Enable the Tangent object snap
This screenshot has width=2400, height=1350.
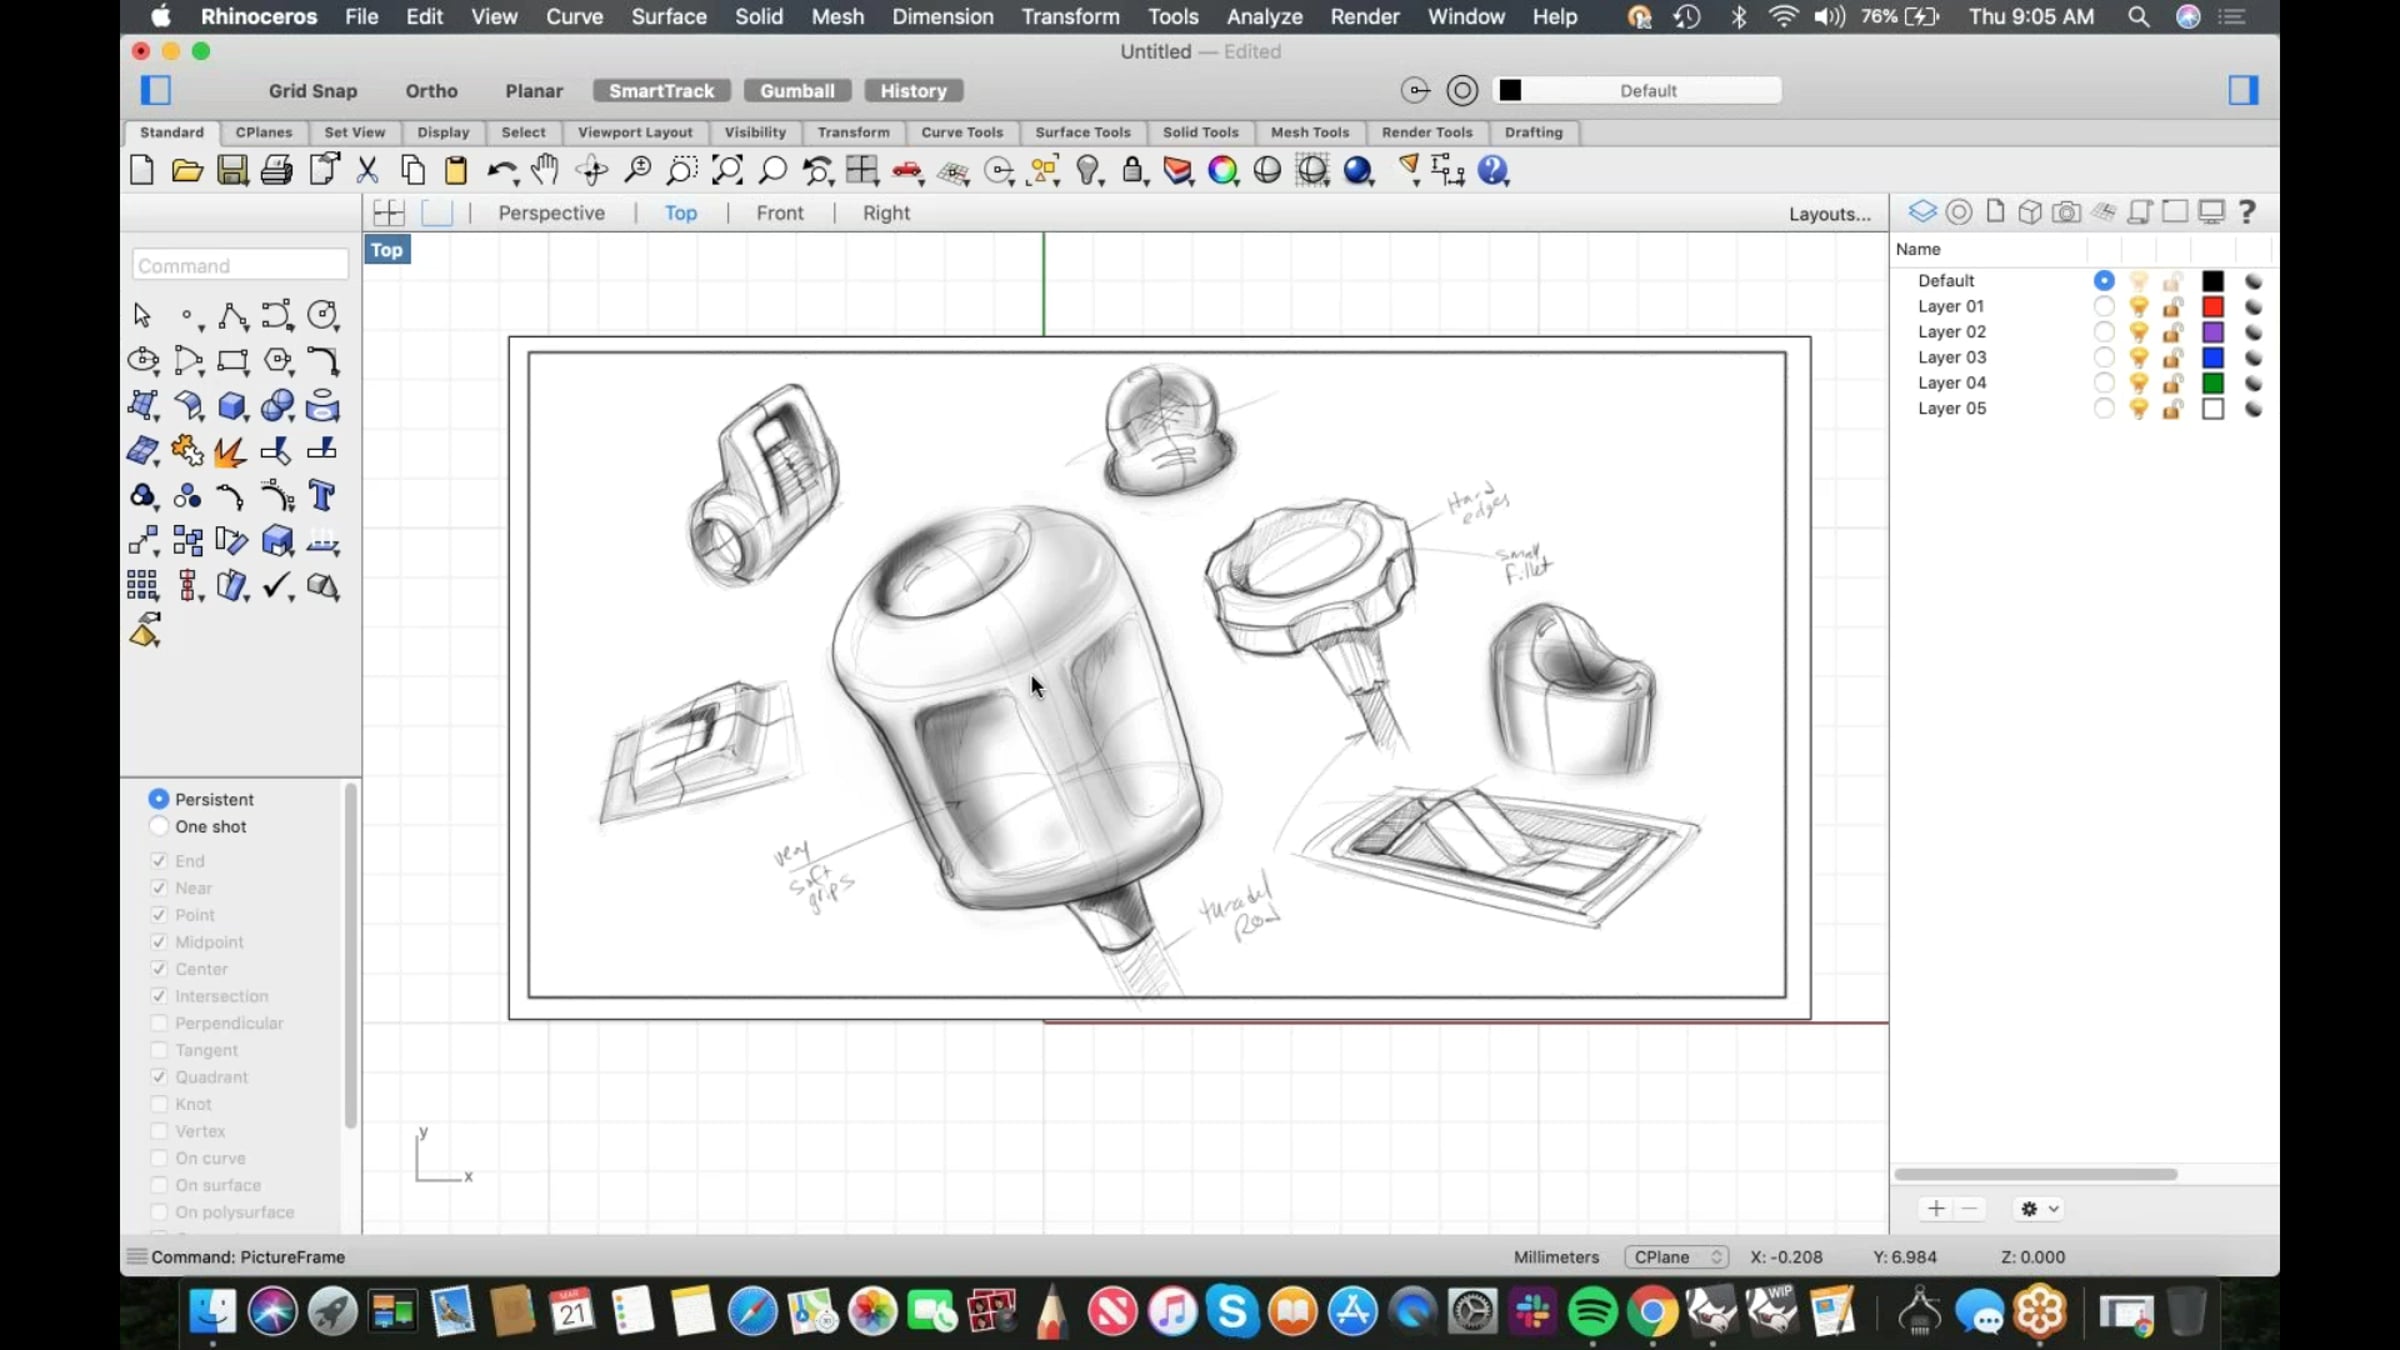pyautogui.click(x=158, y=1050)
